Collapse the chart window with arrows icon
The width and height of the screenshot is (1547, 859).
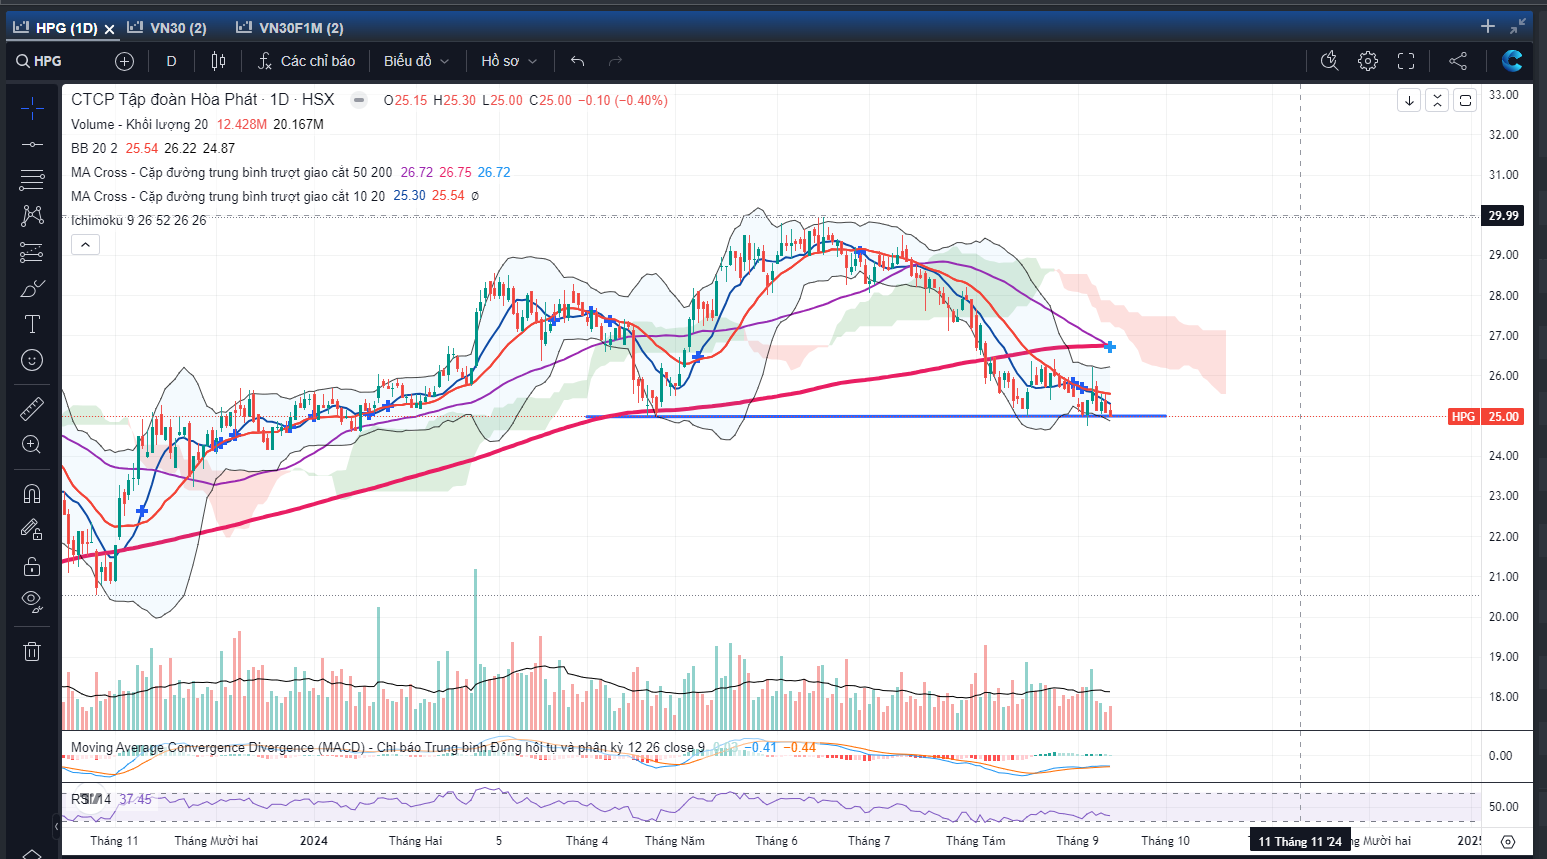click(x=1518, y=26)
